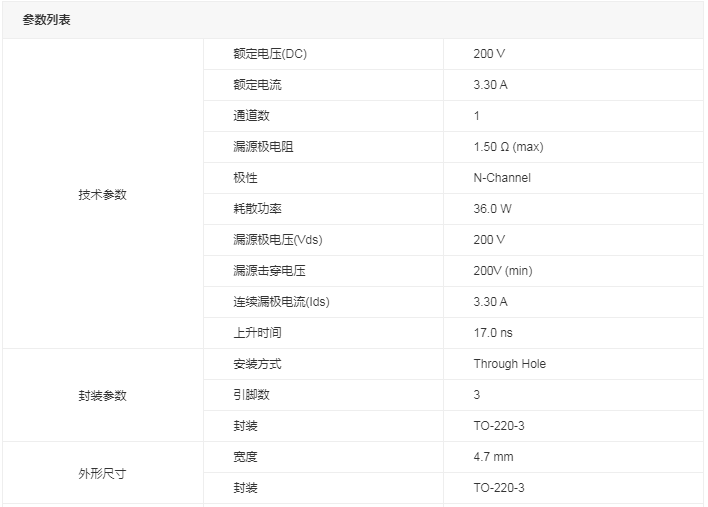
Task: Select the 4.7 mm value
Action: click(x=494, y=457)
